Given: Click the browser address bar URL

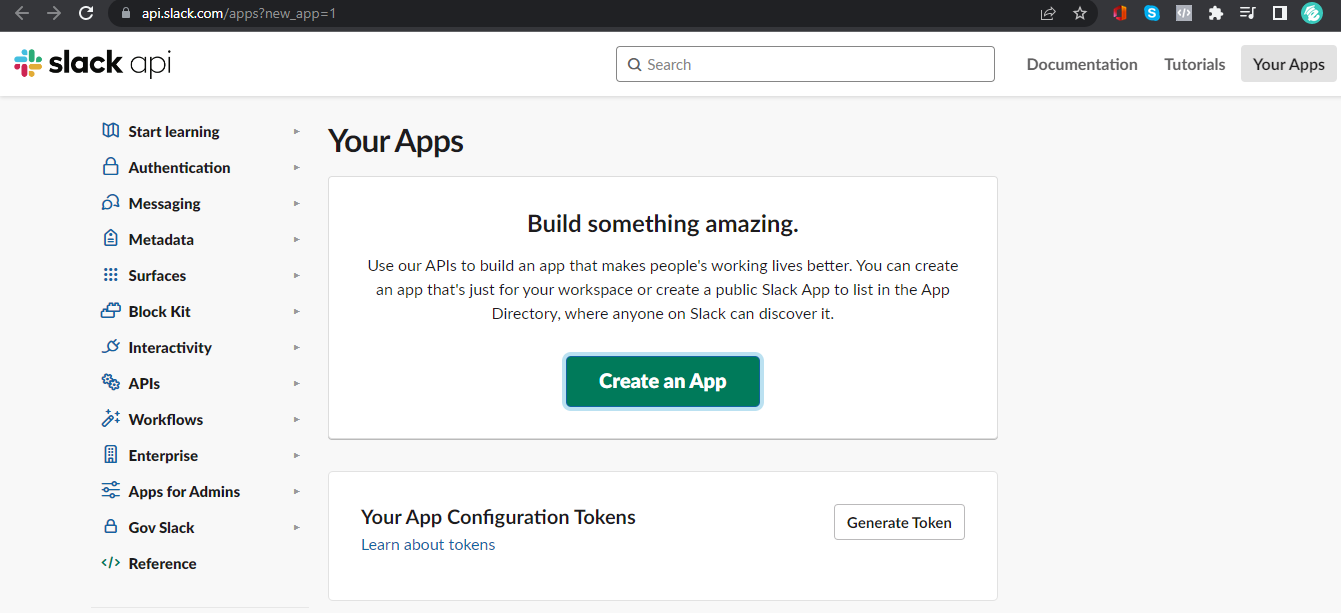Looking at the screenshot, I should tap(239, 13).
